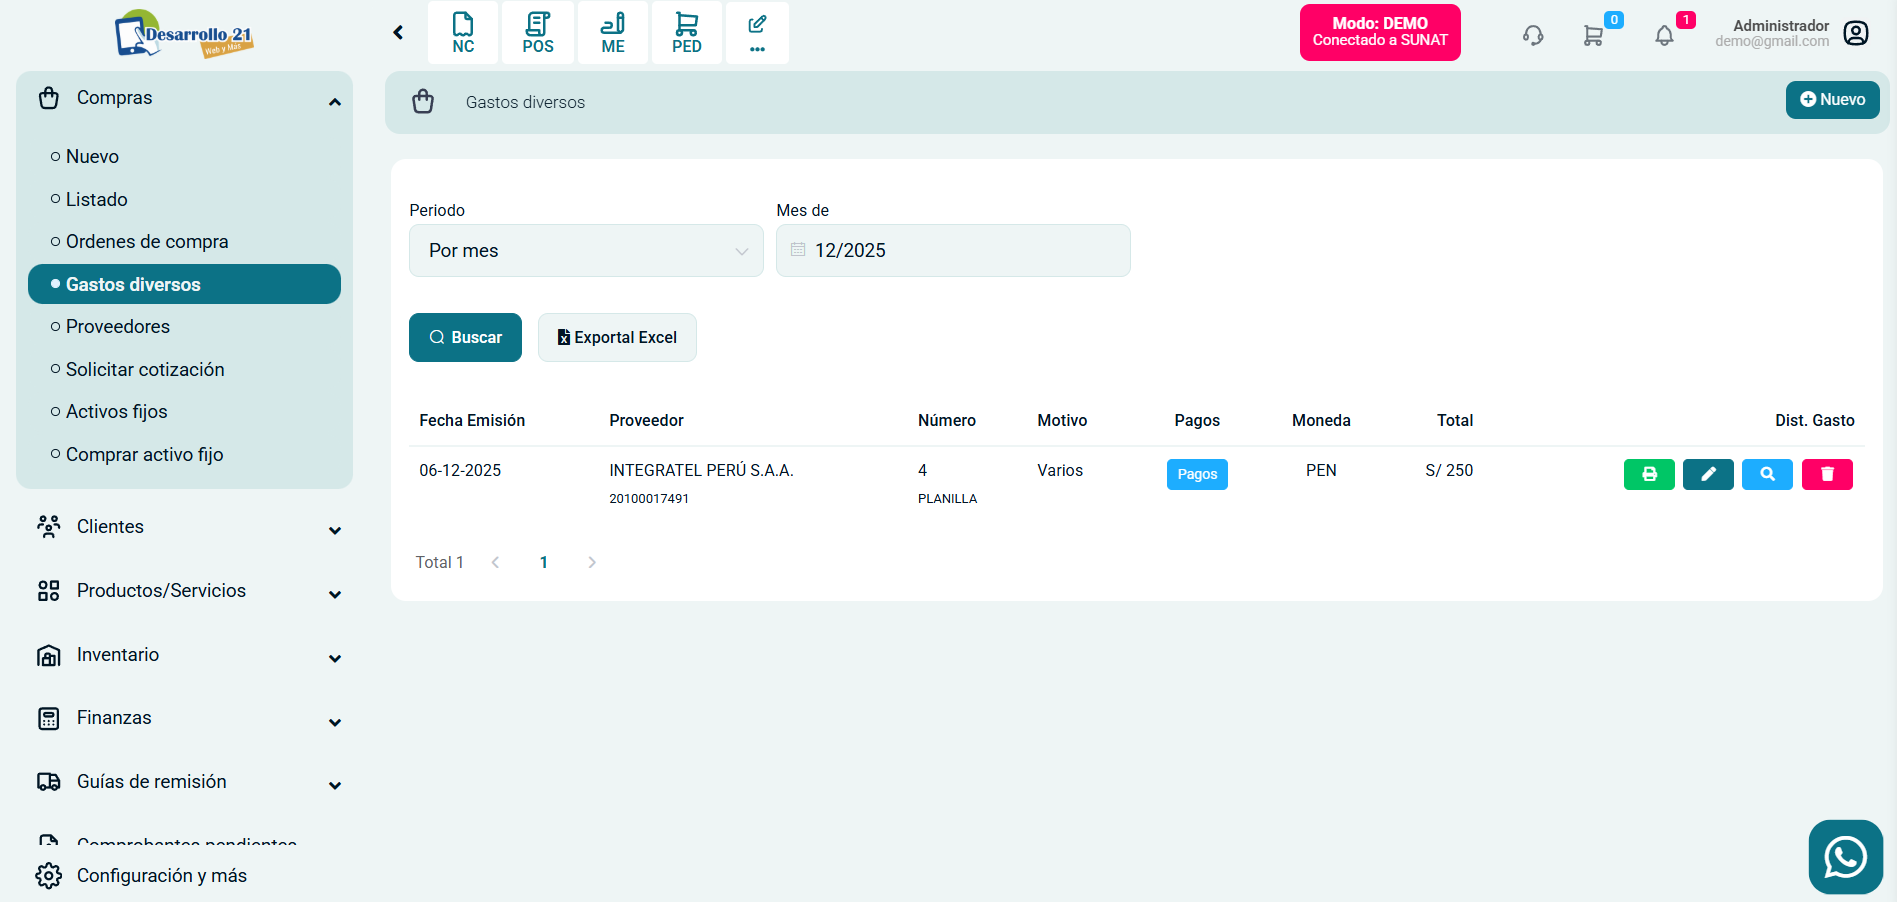Select Proveedores in the Compras menu
The image size is (1897, 902).
118,327
